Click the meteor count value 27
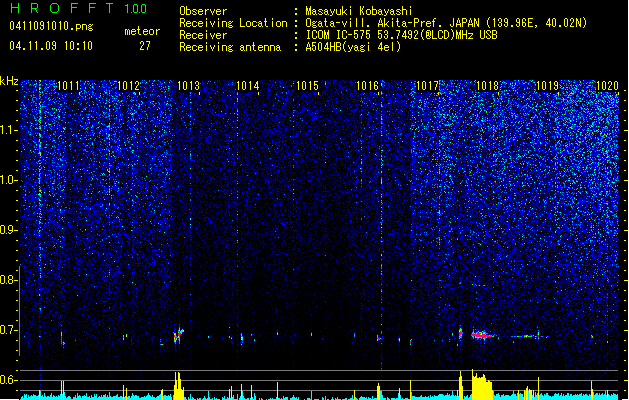This screenshot has height=400, width=629. click(145, 46)
